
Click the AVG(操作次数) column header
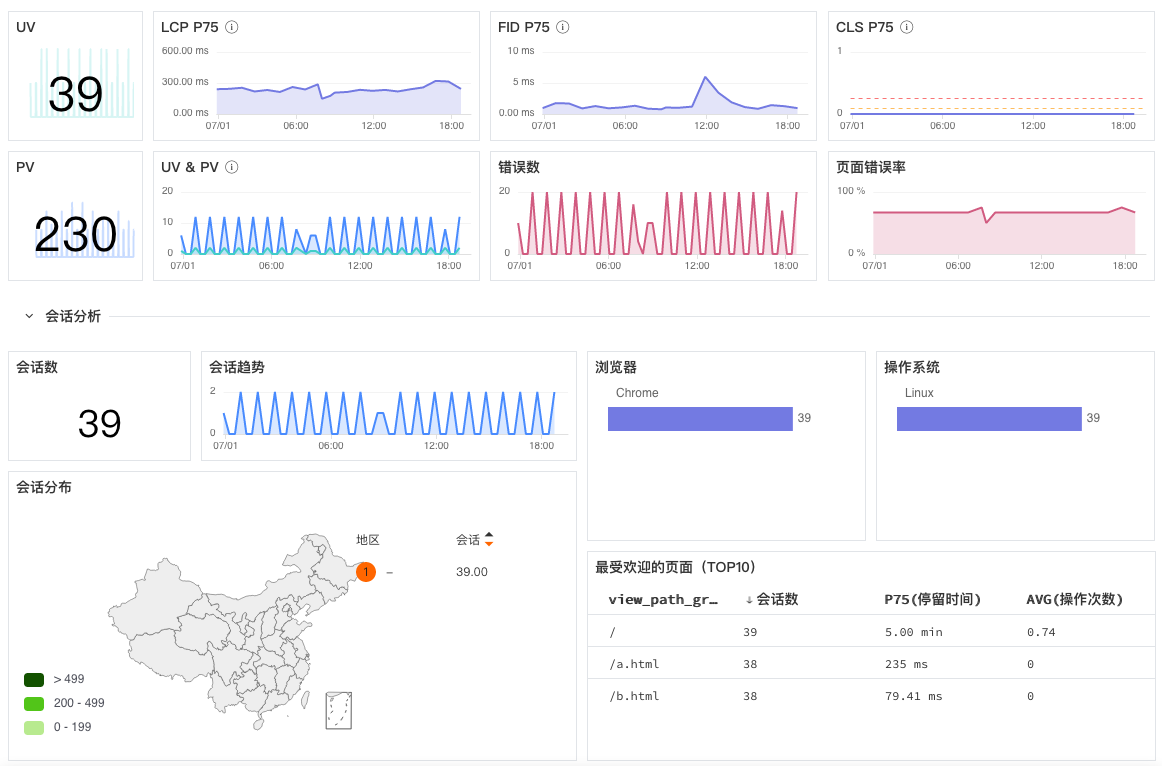point(1075,599)
